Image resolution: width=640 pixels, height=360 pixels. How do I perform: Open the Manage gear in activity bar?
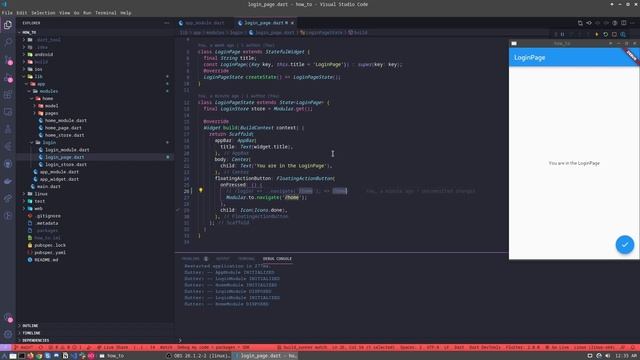pyautogui.click(x=8, y=334)
